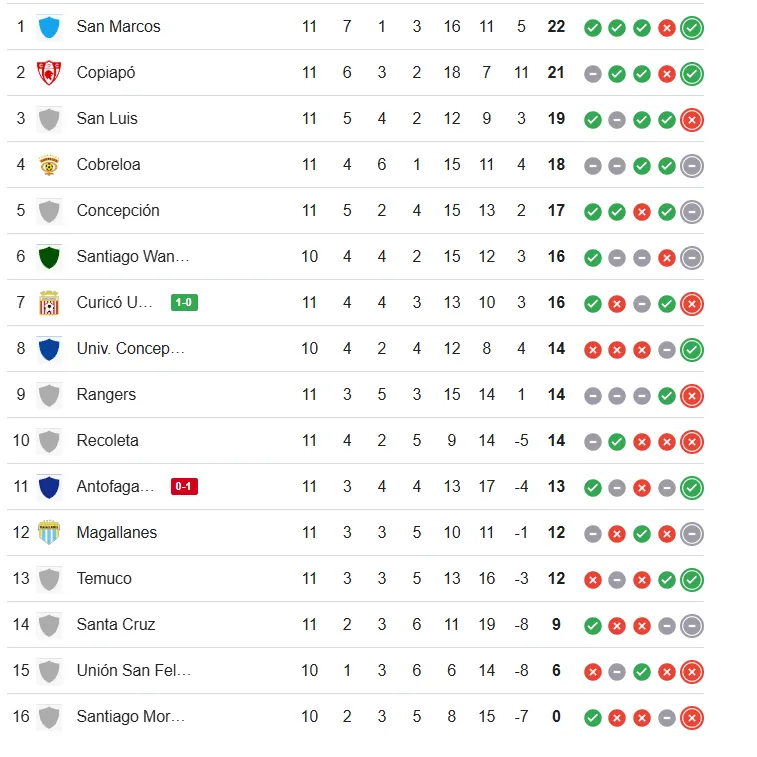The width and height of the screenshot is (757, 757).
Task: Open the San Luis team name
Action: tap(107, 119)
